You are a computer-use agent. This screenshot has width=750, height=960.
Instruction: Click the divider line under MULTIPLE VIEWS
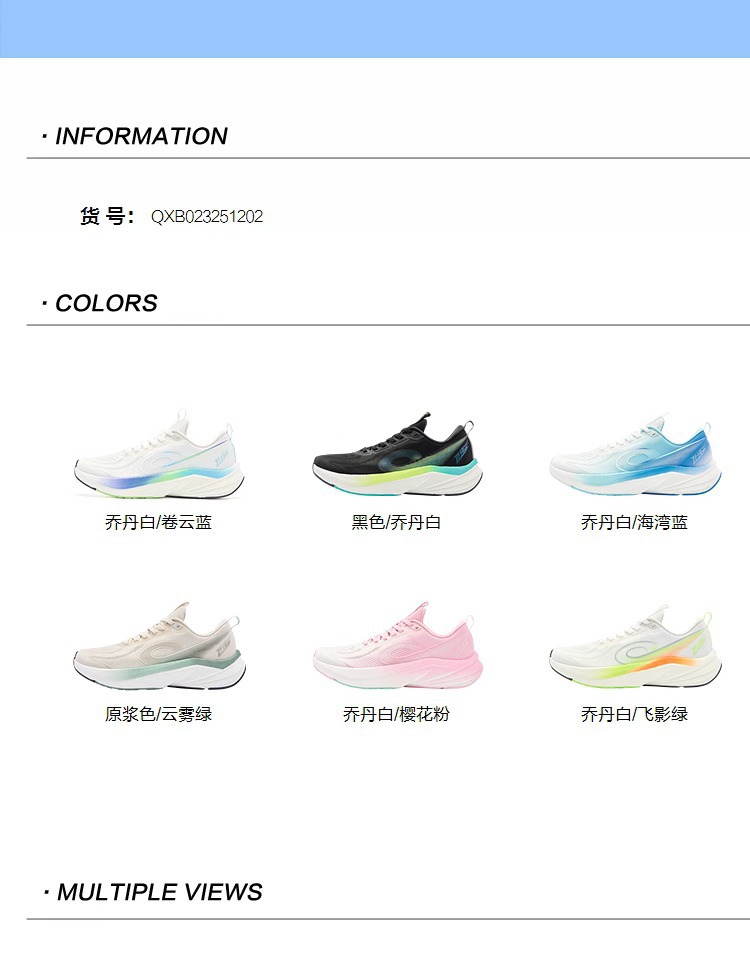[388, 919]
